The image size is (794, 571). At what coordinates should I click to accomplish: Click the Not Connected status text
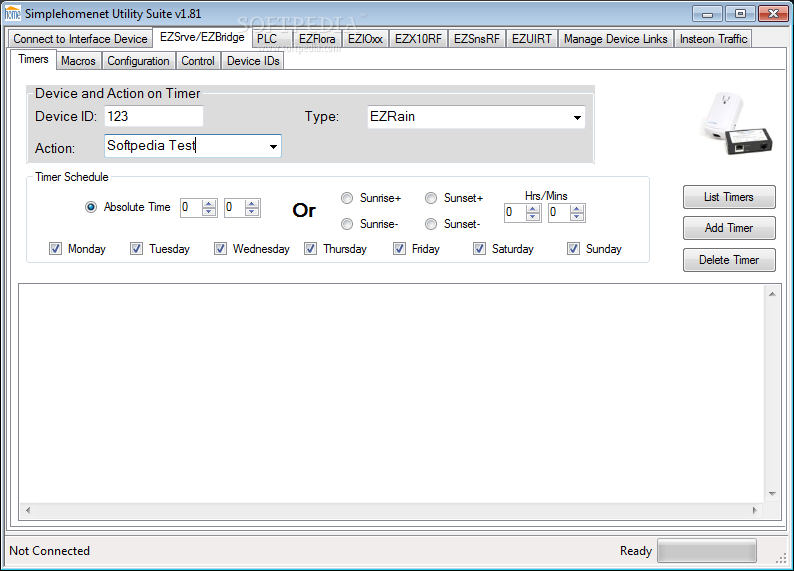tap(49, 551)
